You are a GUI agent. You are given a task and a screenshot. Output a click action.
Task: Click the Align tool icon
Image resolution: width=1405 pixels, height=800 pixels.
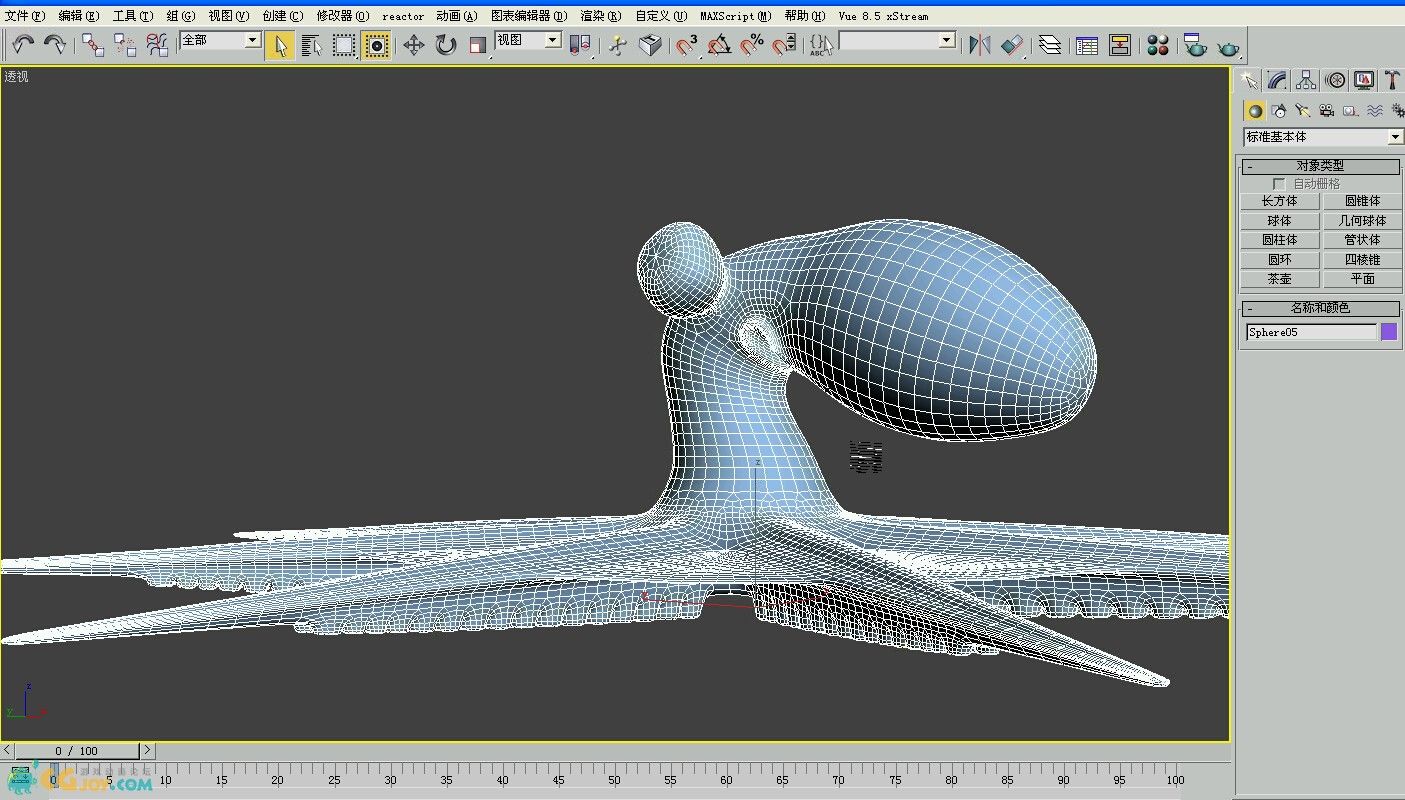tap(1012, 45)
